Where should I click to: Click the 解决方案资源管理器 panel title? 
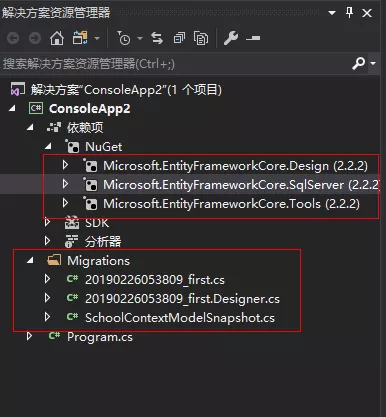tap(56, 13)
